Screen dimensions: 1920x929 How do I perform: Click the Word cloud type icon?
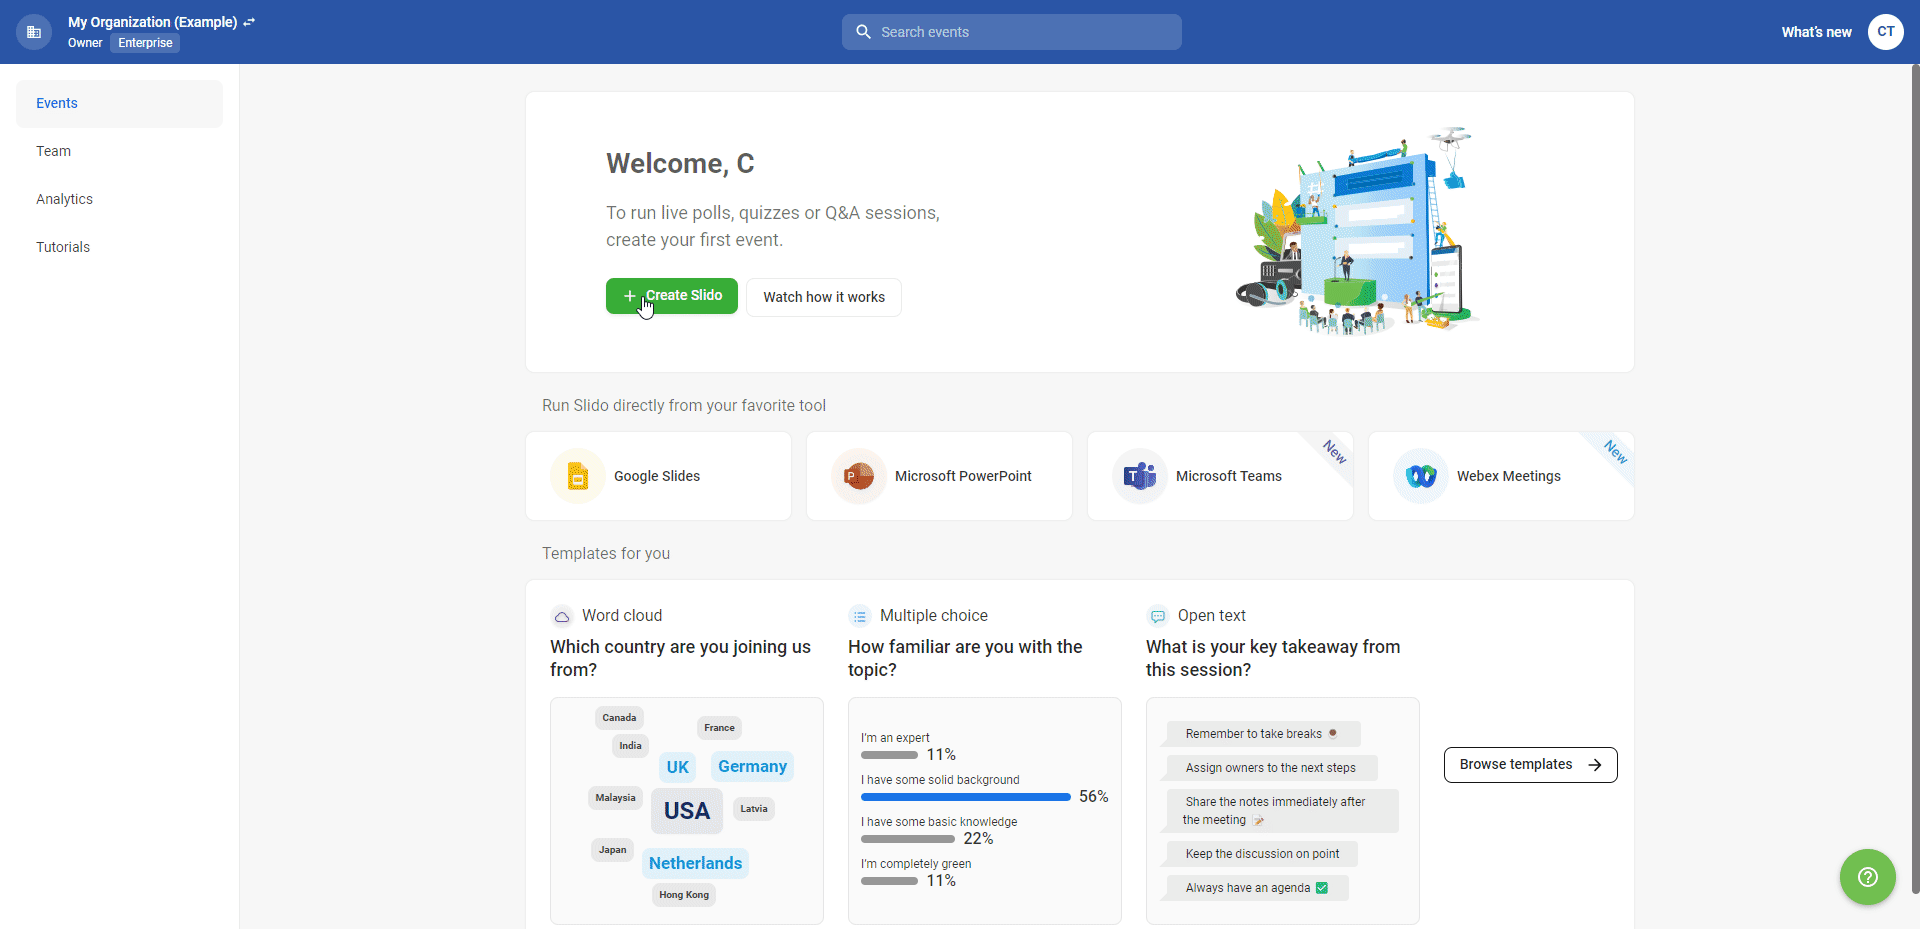[x=562, y=616]
